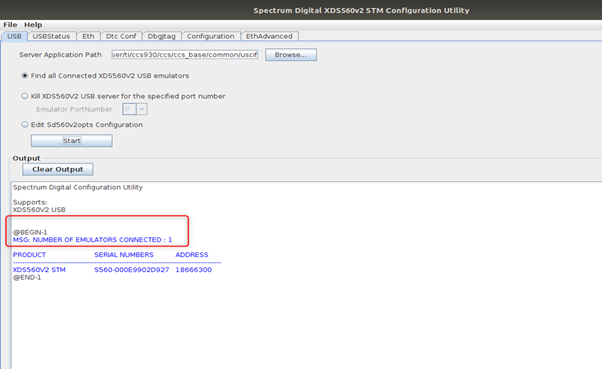Screen dimensions: 602x369
Task: Click the Start button
Action: pos(72,141)
